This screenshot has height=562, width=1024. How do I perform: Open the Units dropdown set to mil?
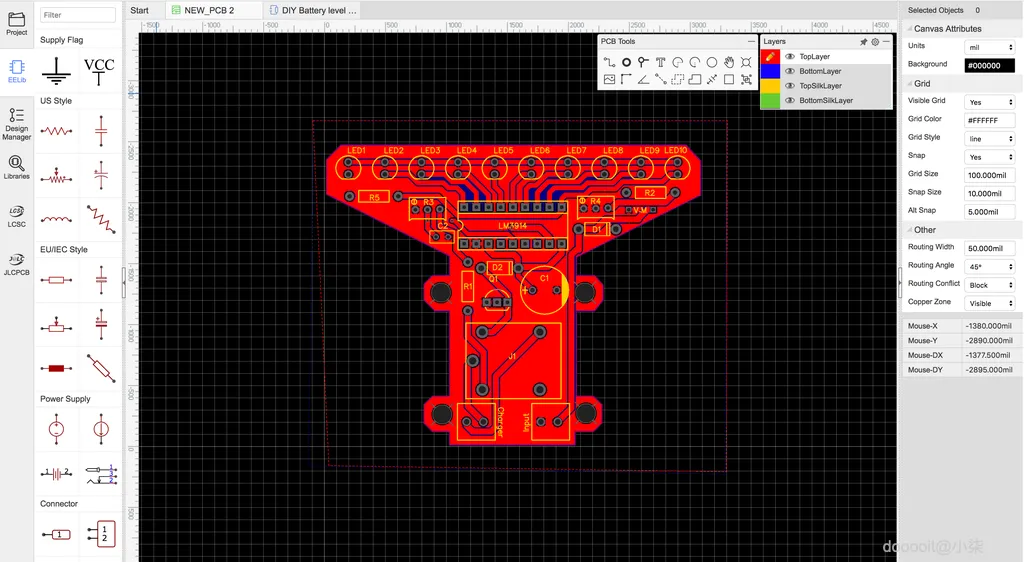(x=989, y=47)
